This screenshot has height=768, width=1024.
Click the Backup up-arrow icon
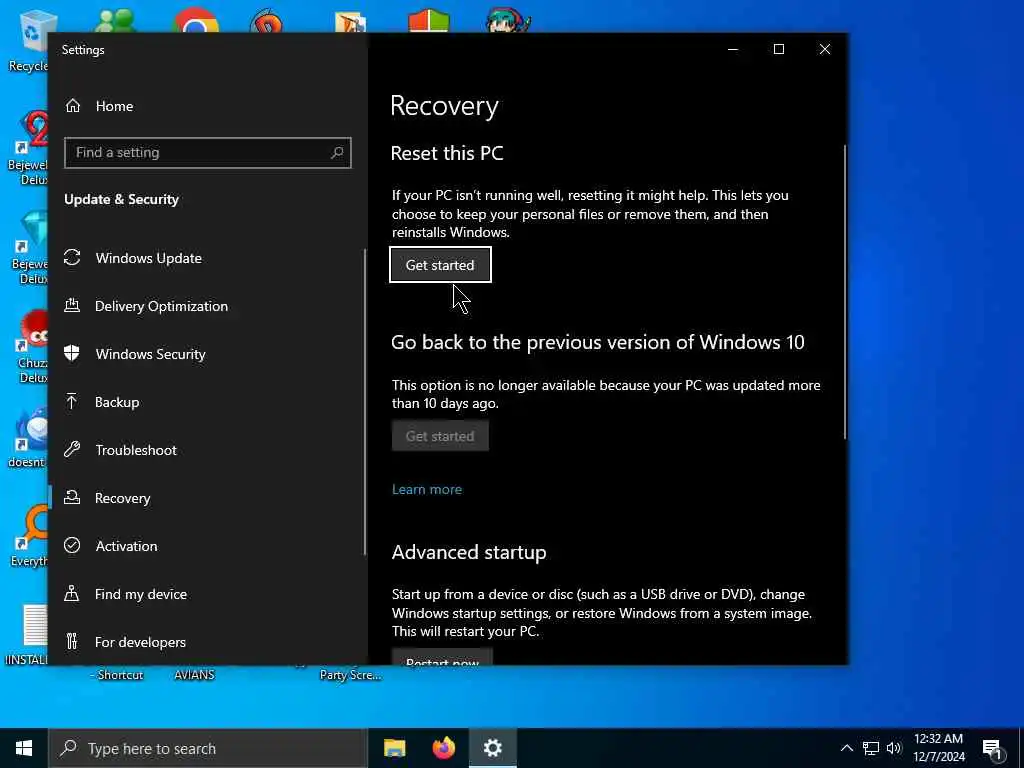click(72, 402)
